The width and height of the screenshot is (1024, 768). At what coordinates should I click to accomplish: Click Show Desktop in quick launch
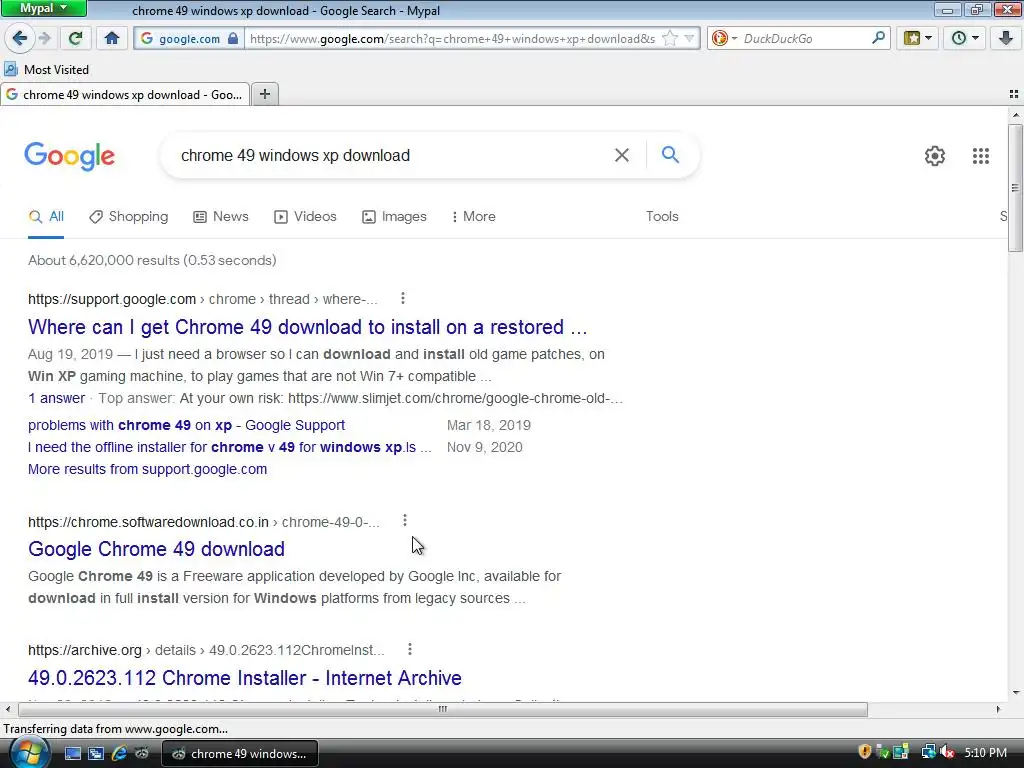pyautogui.click(x=72, y=754)
